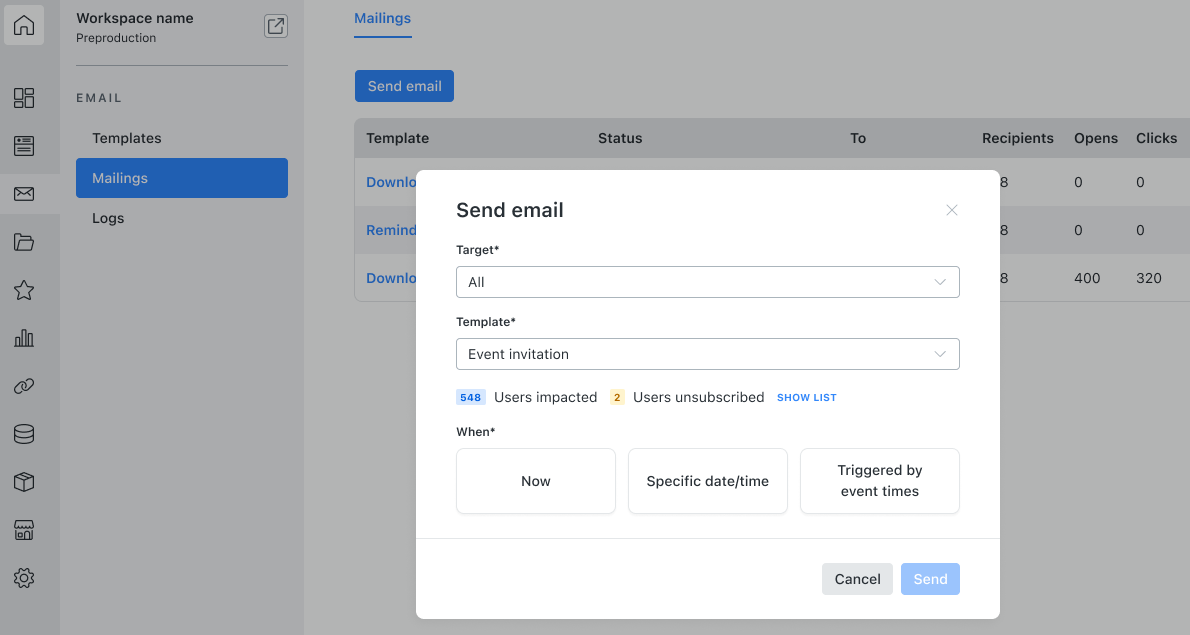Click the Template column header
The image size is (1190, 635).
tap(398, 138)
